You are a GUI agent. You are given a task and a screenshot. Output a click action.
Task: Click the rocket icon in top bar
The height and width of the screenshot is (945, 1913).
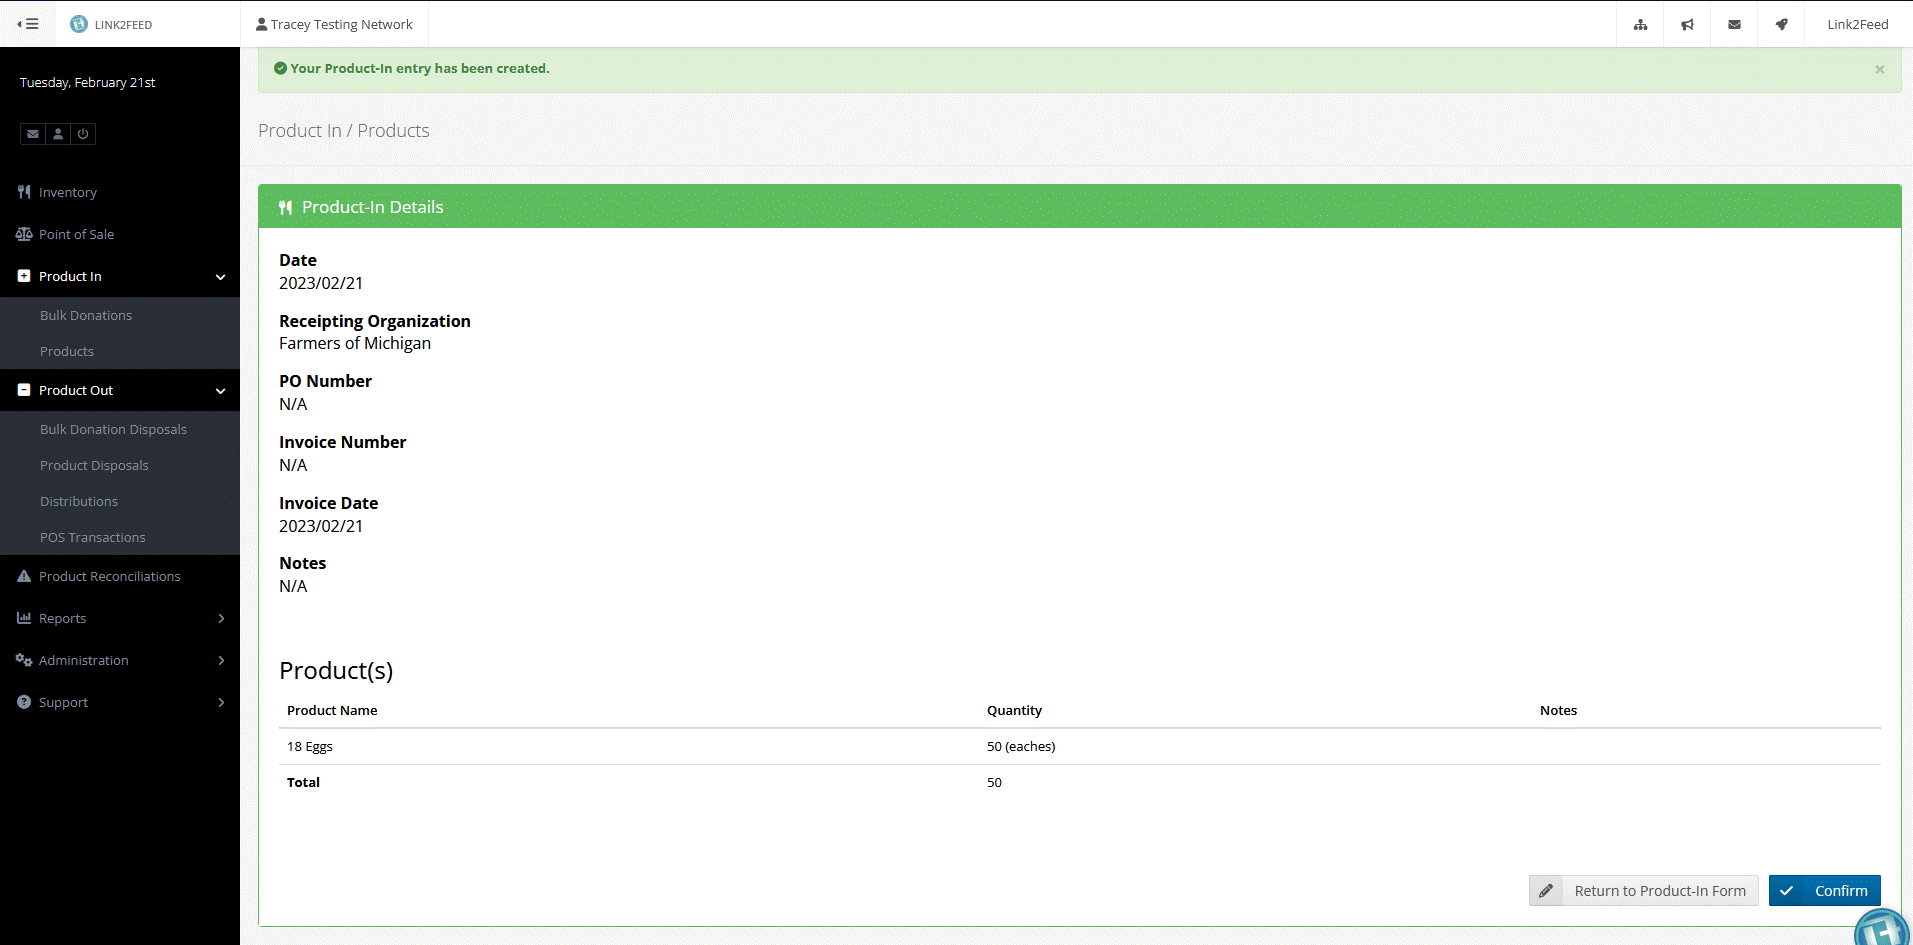pos(1781,24)
